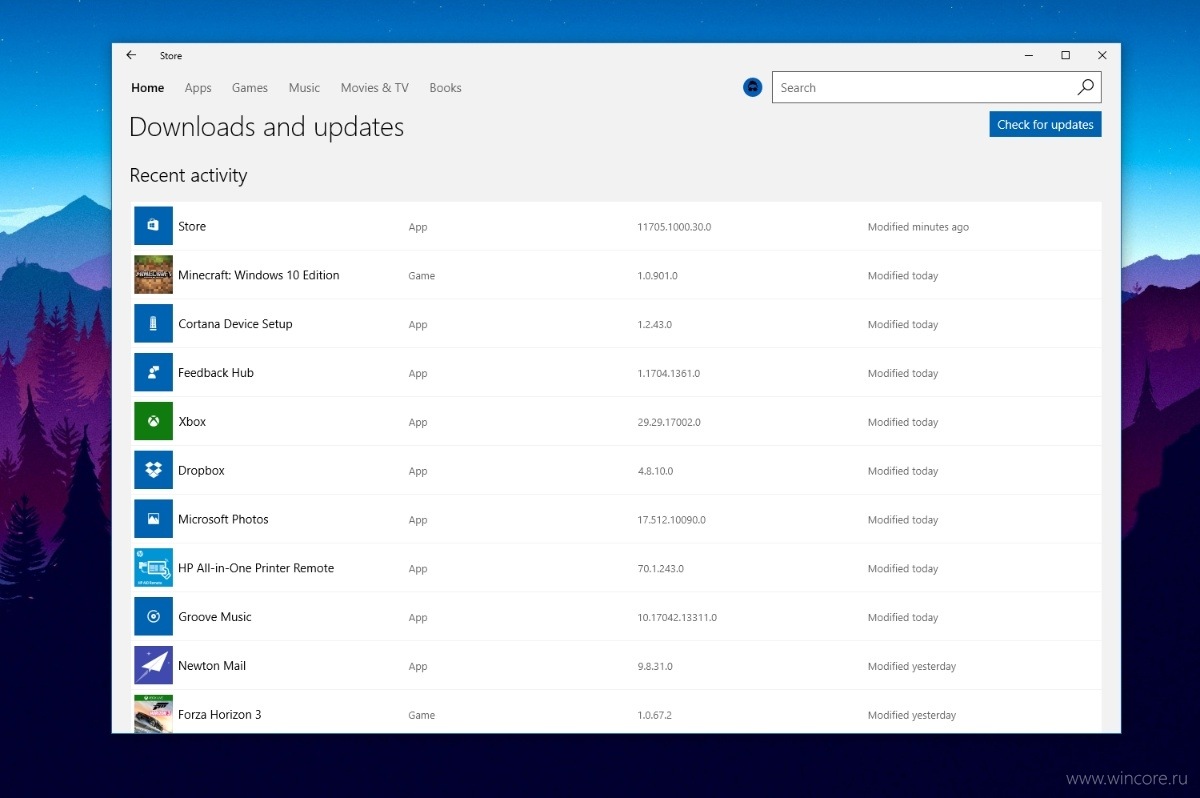Screen dimensions: 1200x798
Task: Select version text 4.8.10.0
Action: coord(655,471)
